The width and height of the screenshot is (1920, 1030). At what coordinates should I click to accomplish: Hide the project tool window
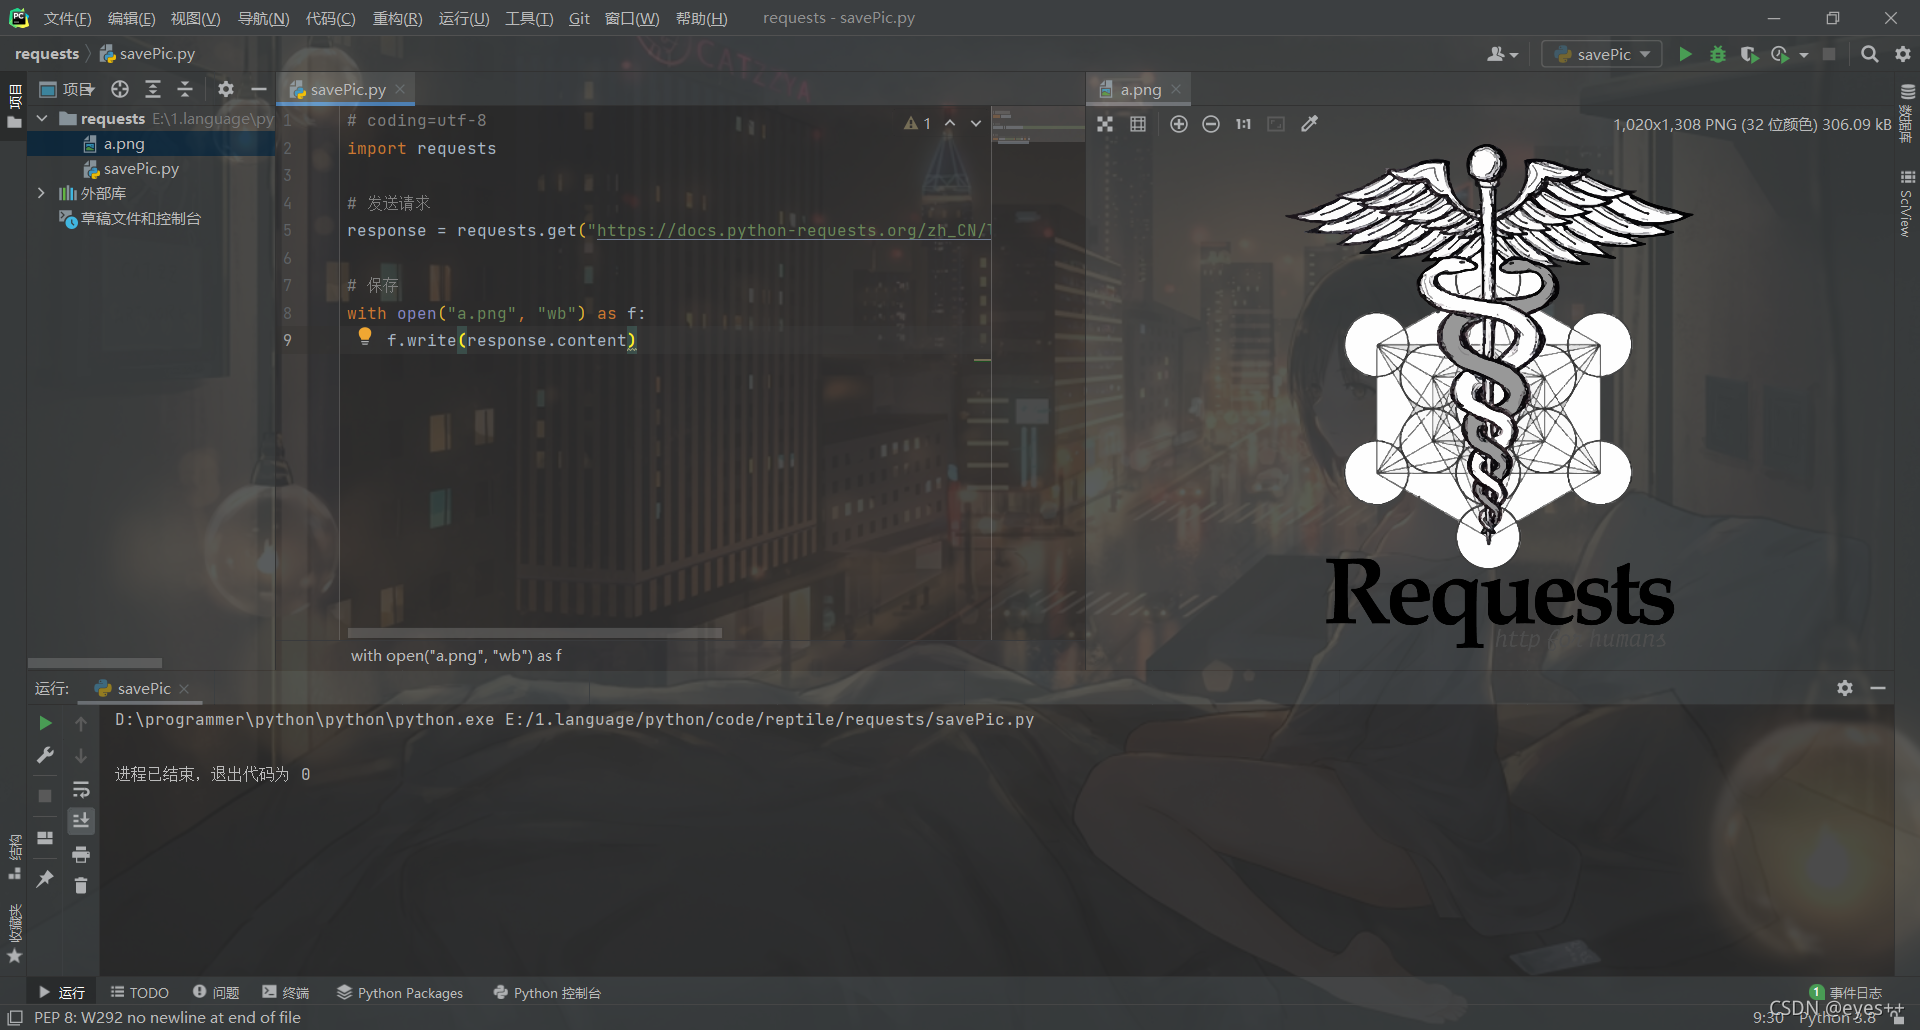point(259,89)
